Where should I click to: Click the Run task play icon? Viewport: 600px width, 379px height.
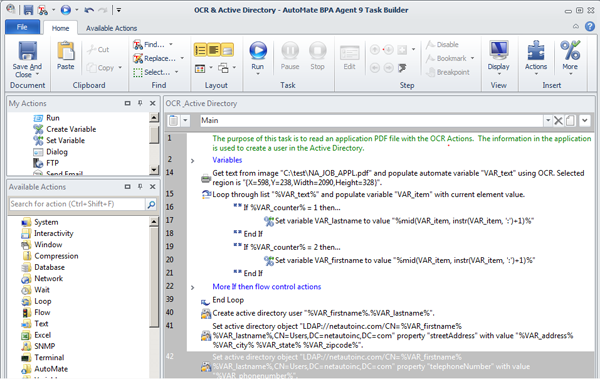(x=258, y=51)
